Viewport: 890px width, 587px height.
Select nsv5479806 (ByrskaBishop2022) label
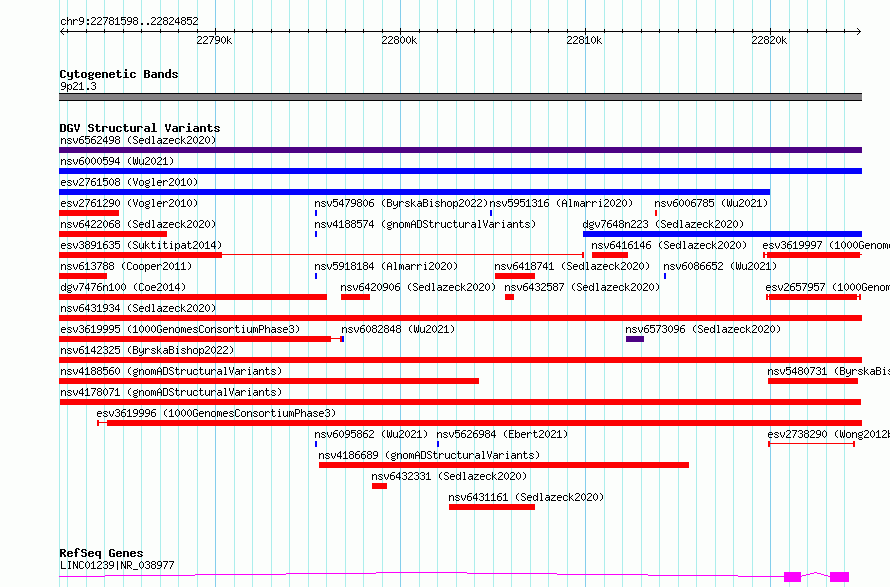[x=401, y=203]
